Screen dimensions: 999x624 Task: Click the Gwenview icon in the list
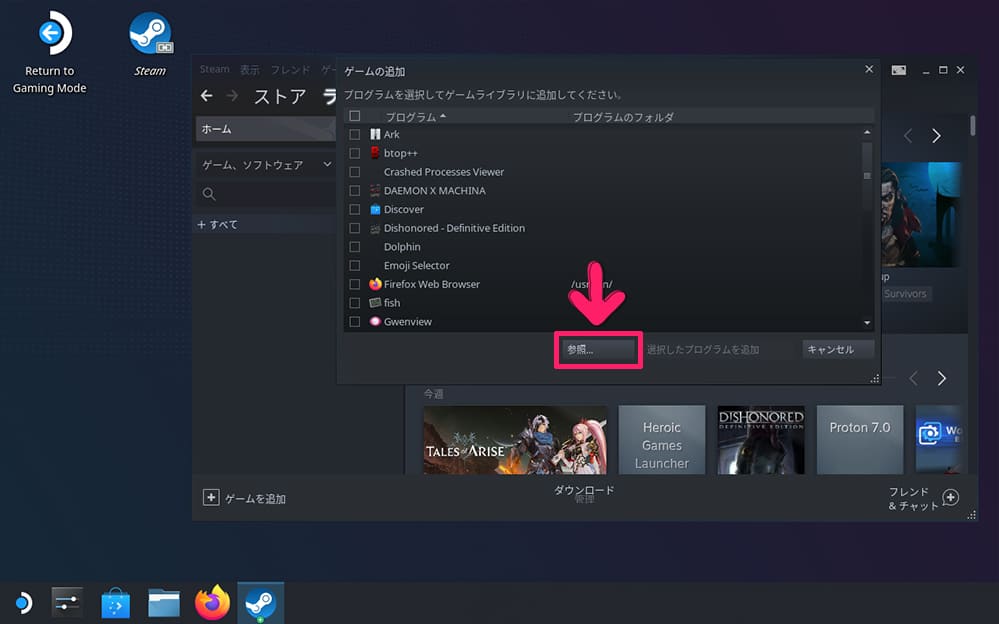[x=375, y=321]
